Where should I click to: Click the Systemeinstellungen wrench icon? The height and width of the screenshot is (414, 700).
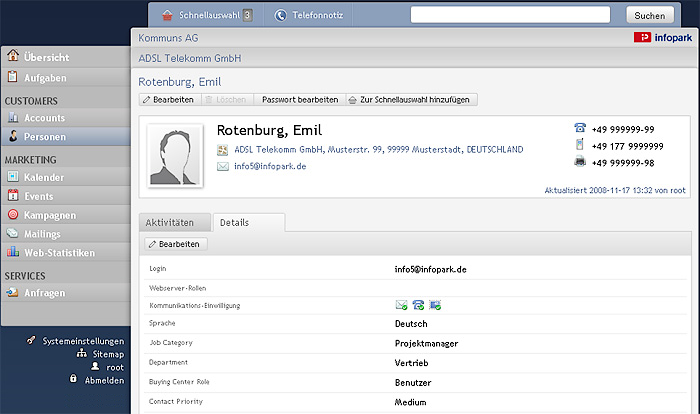pos(31,340)
